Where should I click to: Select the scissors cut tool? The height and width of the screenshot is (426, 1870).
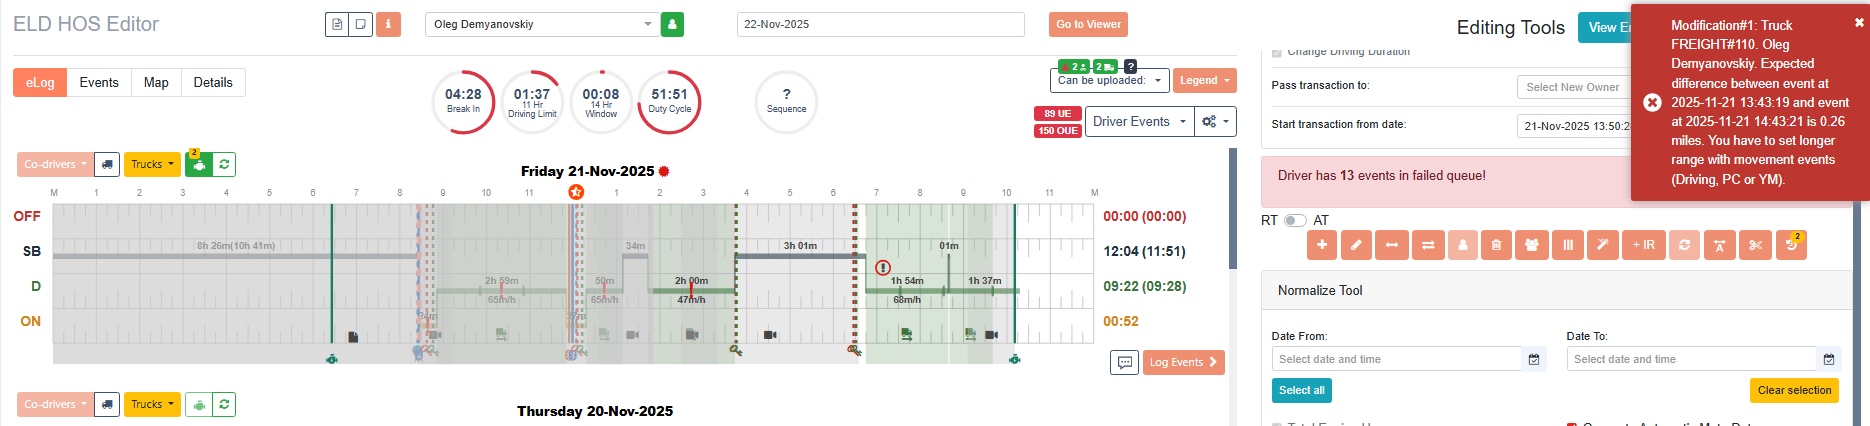pyautogui.click(x=1755, y=245)
